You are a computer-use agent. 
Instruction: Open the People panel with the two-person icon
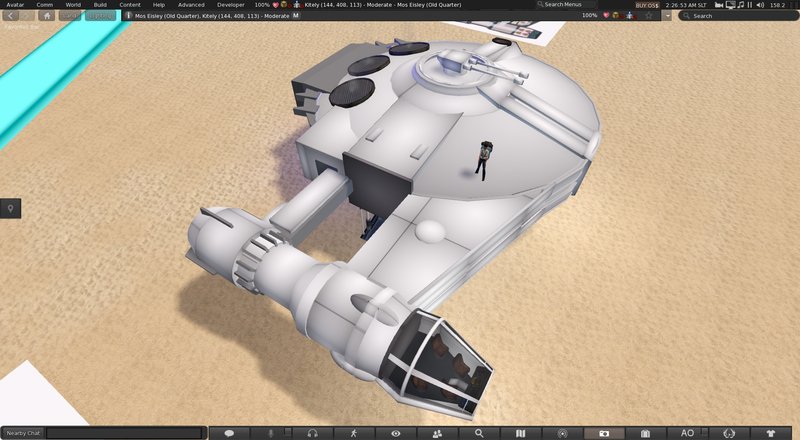pyautogui.click(x=437, y=433)
